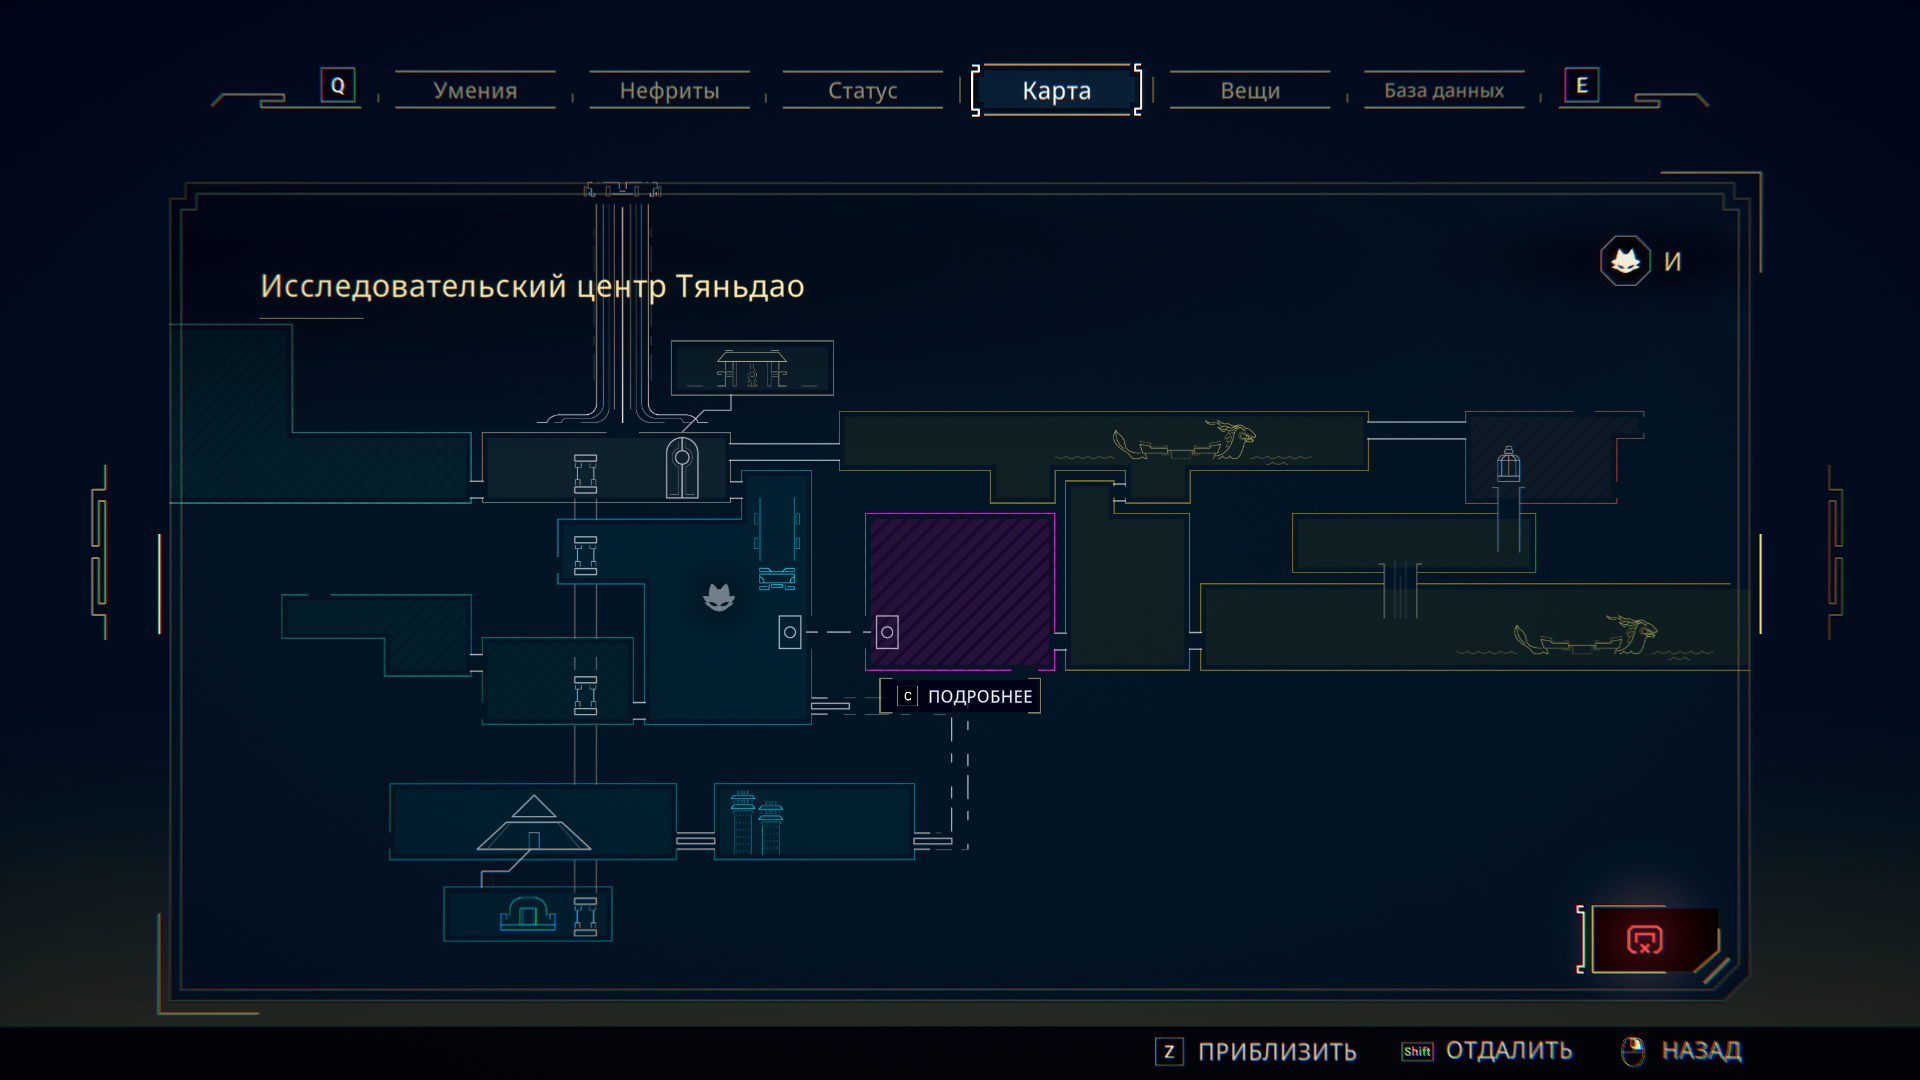Open the Нефриты tab

click(669, 90)
